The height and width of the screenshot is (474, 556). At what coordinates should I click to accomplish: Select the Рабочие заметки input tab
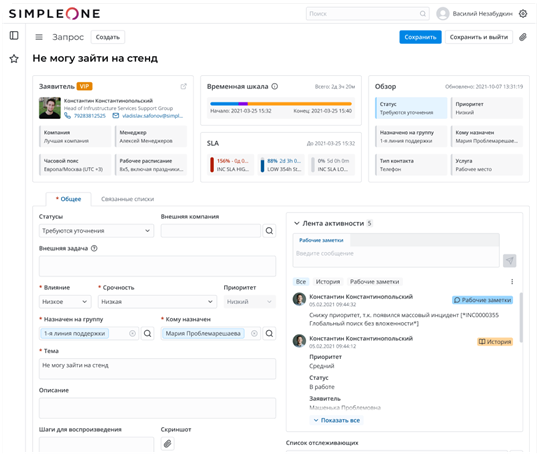321,240
